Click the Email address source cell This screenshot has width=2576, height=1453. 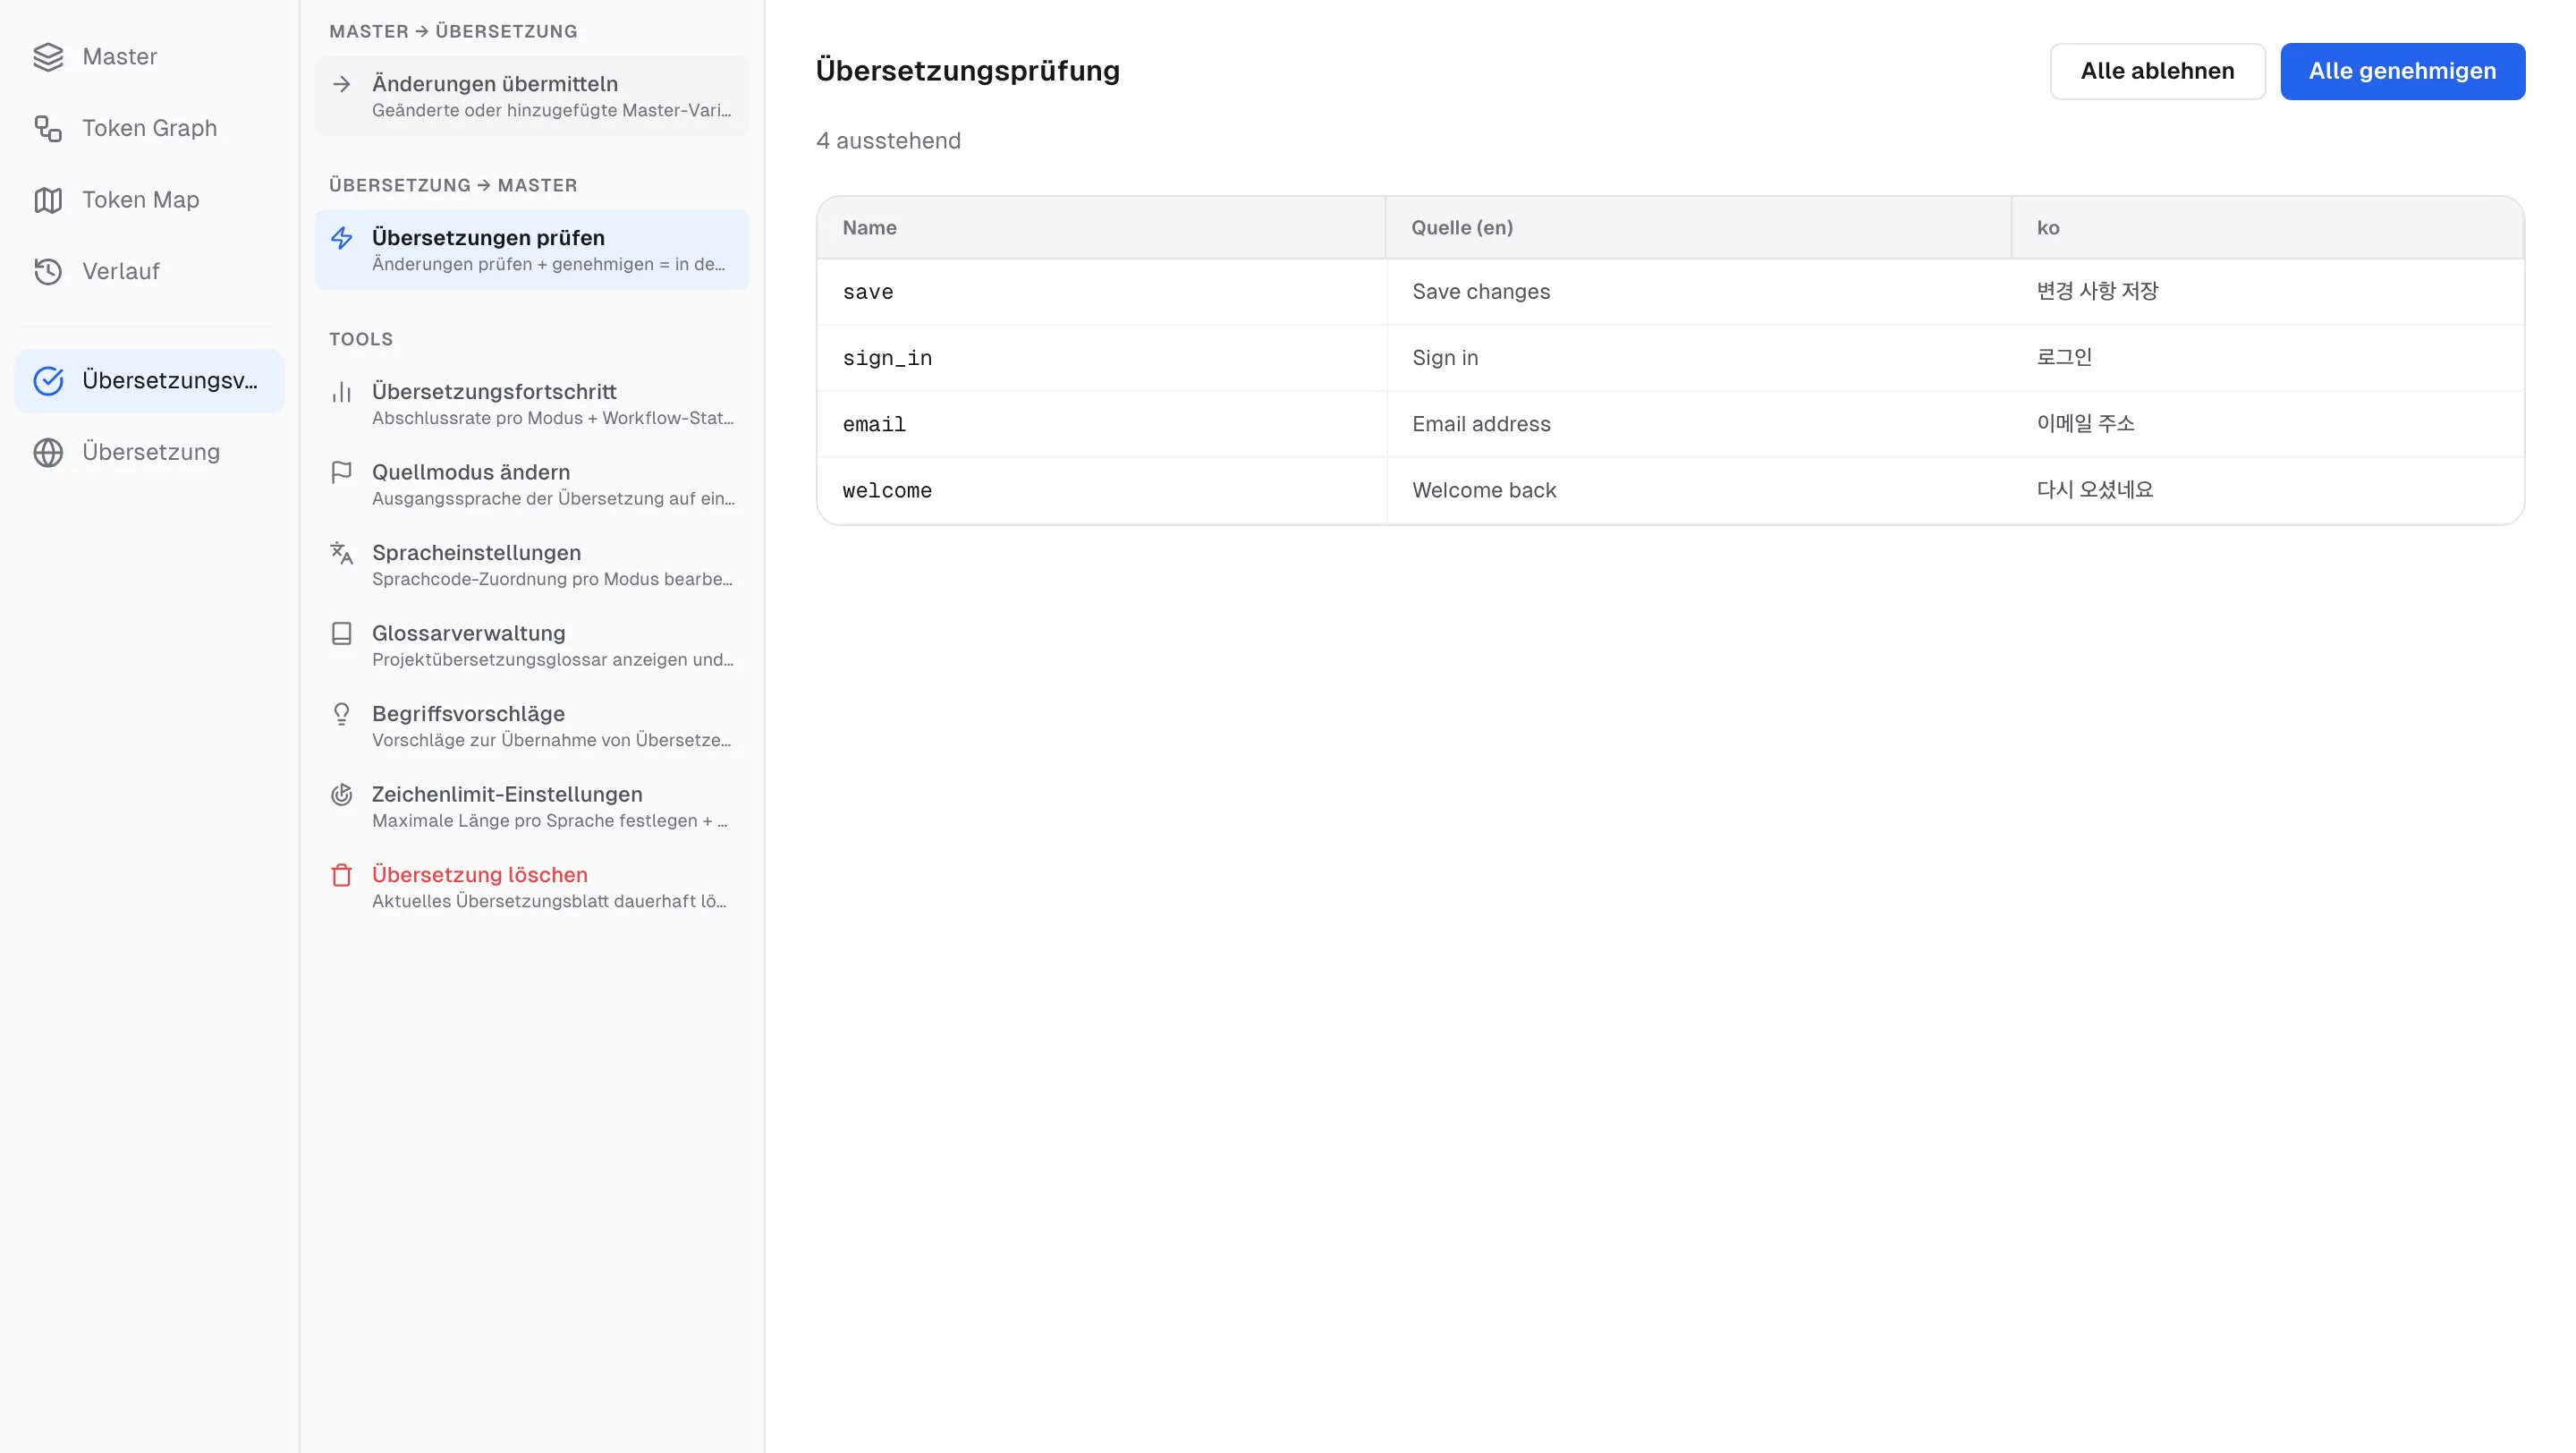coord(1698,424)
